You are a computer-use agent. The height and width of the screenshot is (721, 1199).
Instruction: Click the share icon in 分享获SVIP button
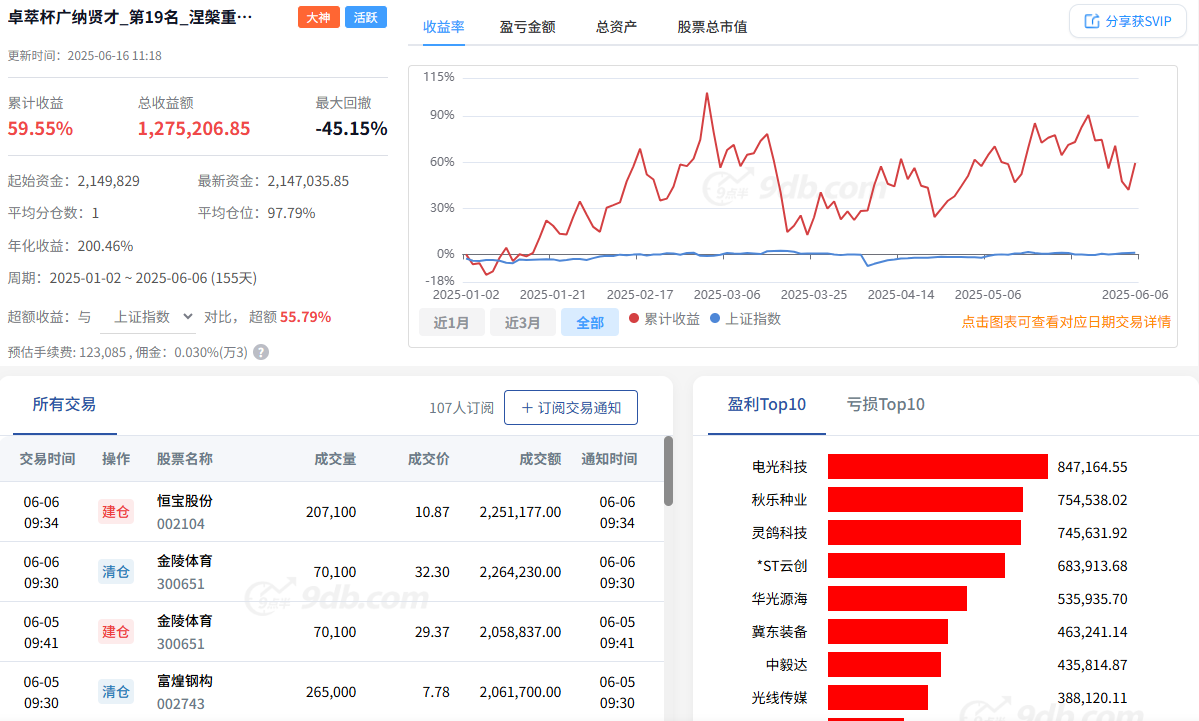pyautogui.click(x=1091, y=21)
